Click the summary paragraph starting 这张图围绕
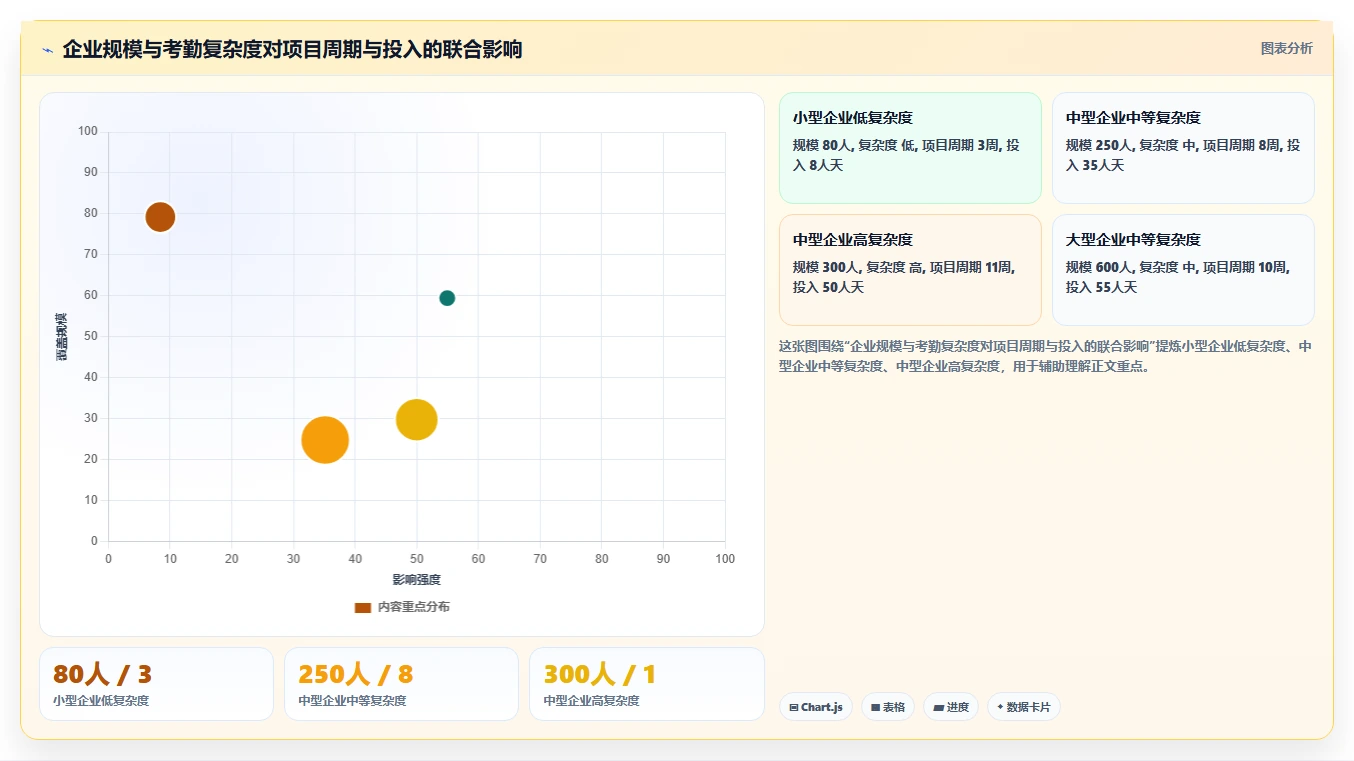 pos(1046,356)
